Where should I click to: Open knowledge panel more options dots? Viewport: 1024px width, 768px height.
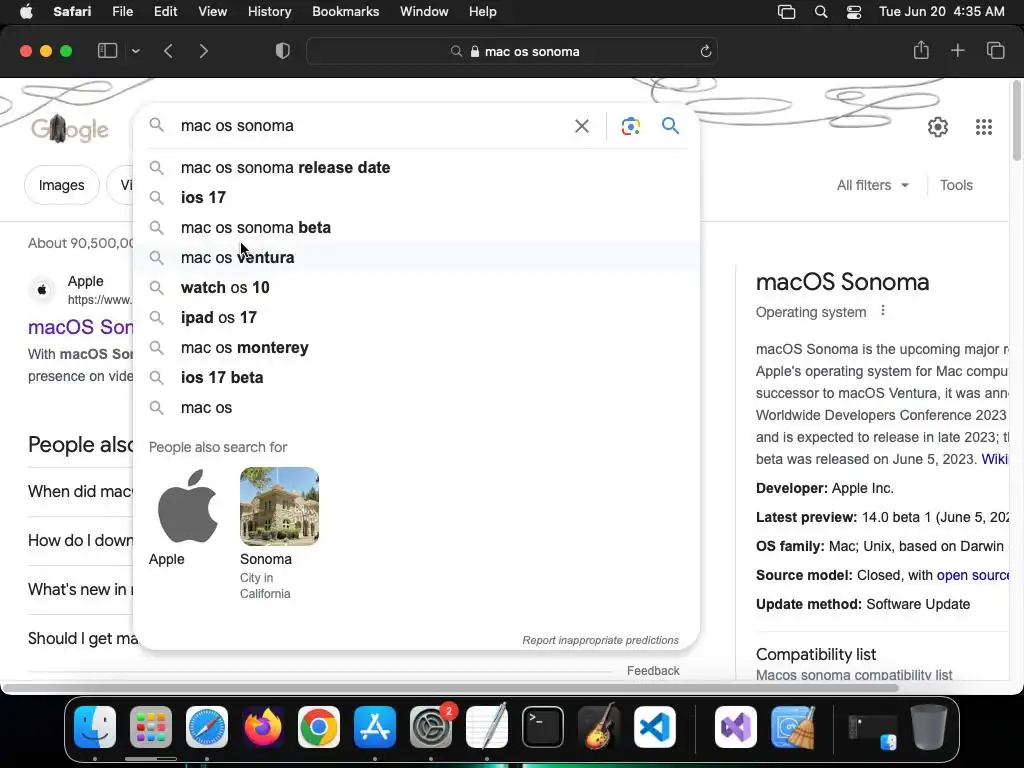(x=883, y=311)
